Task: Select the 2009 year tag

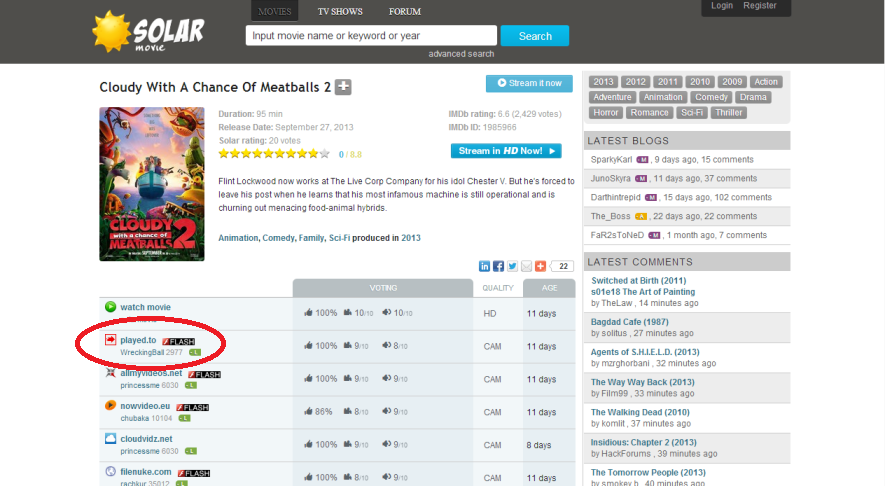Action: 732,82
